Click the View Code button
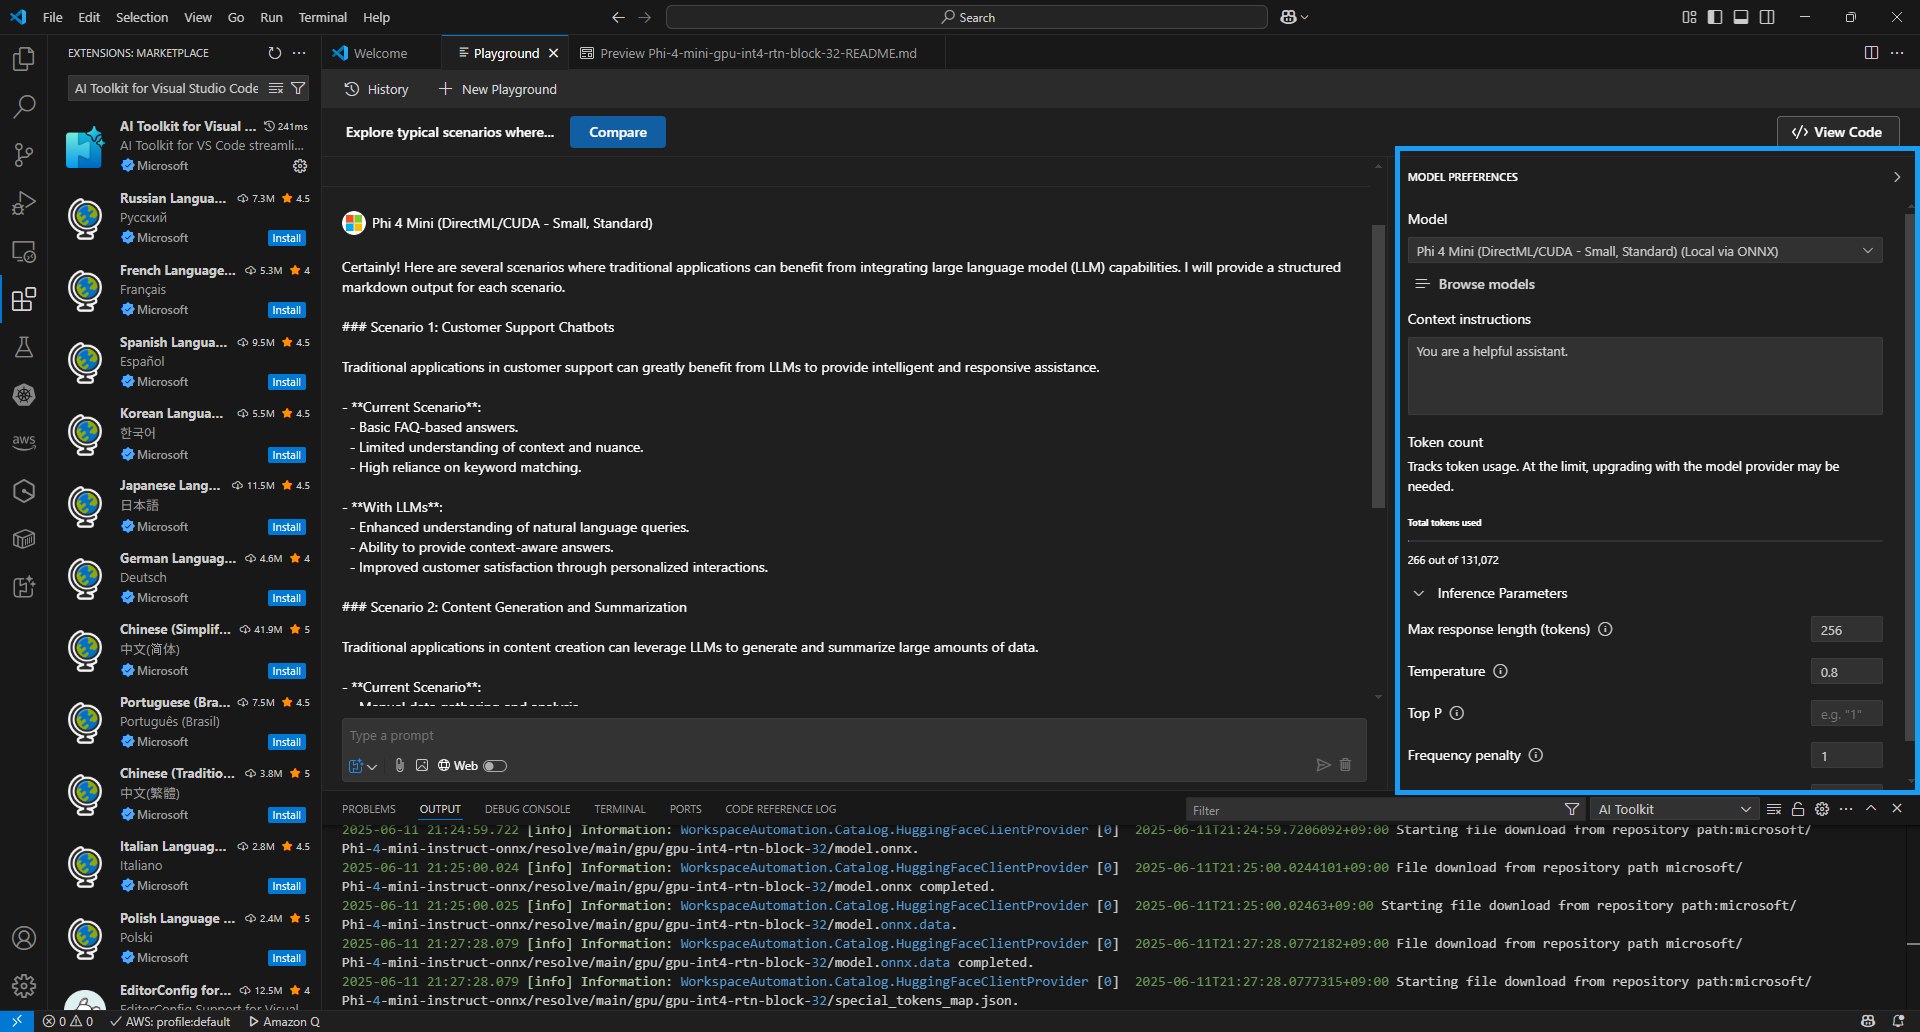1920x1032 pixels. coord(1837,132)
